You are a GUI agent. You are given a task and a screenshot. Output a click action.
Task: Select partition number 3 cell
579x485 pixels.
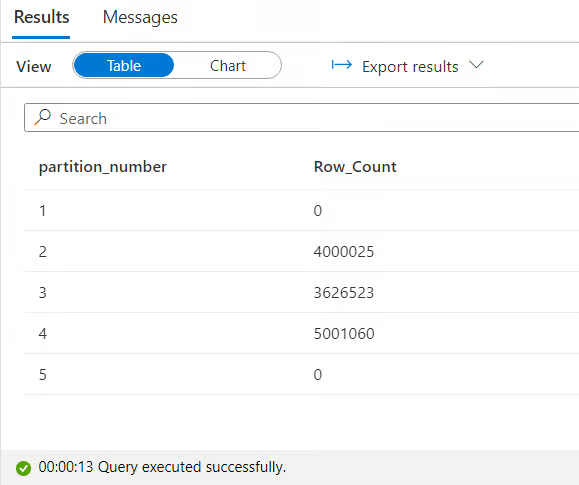click(43, 293)
